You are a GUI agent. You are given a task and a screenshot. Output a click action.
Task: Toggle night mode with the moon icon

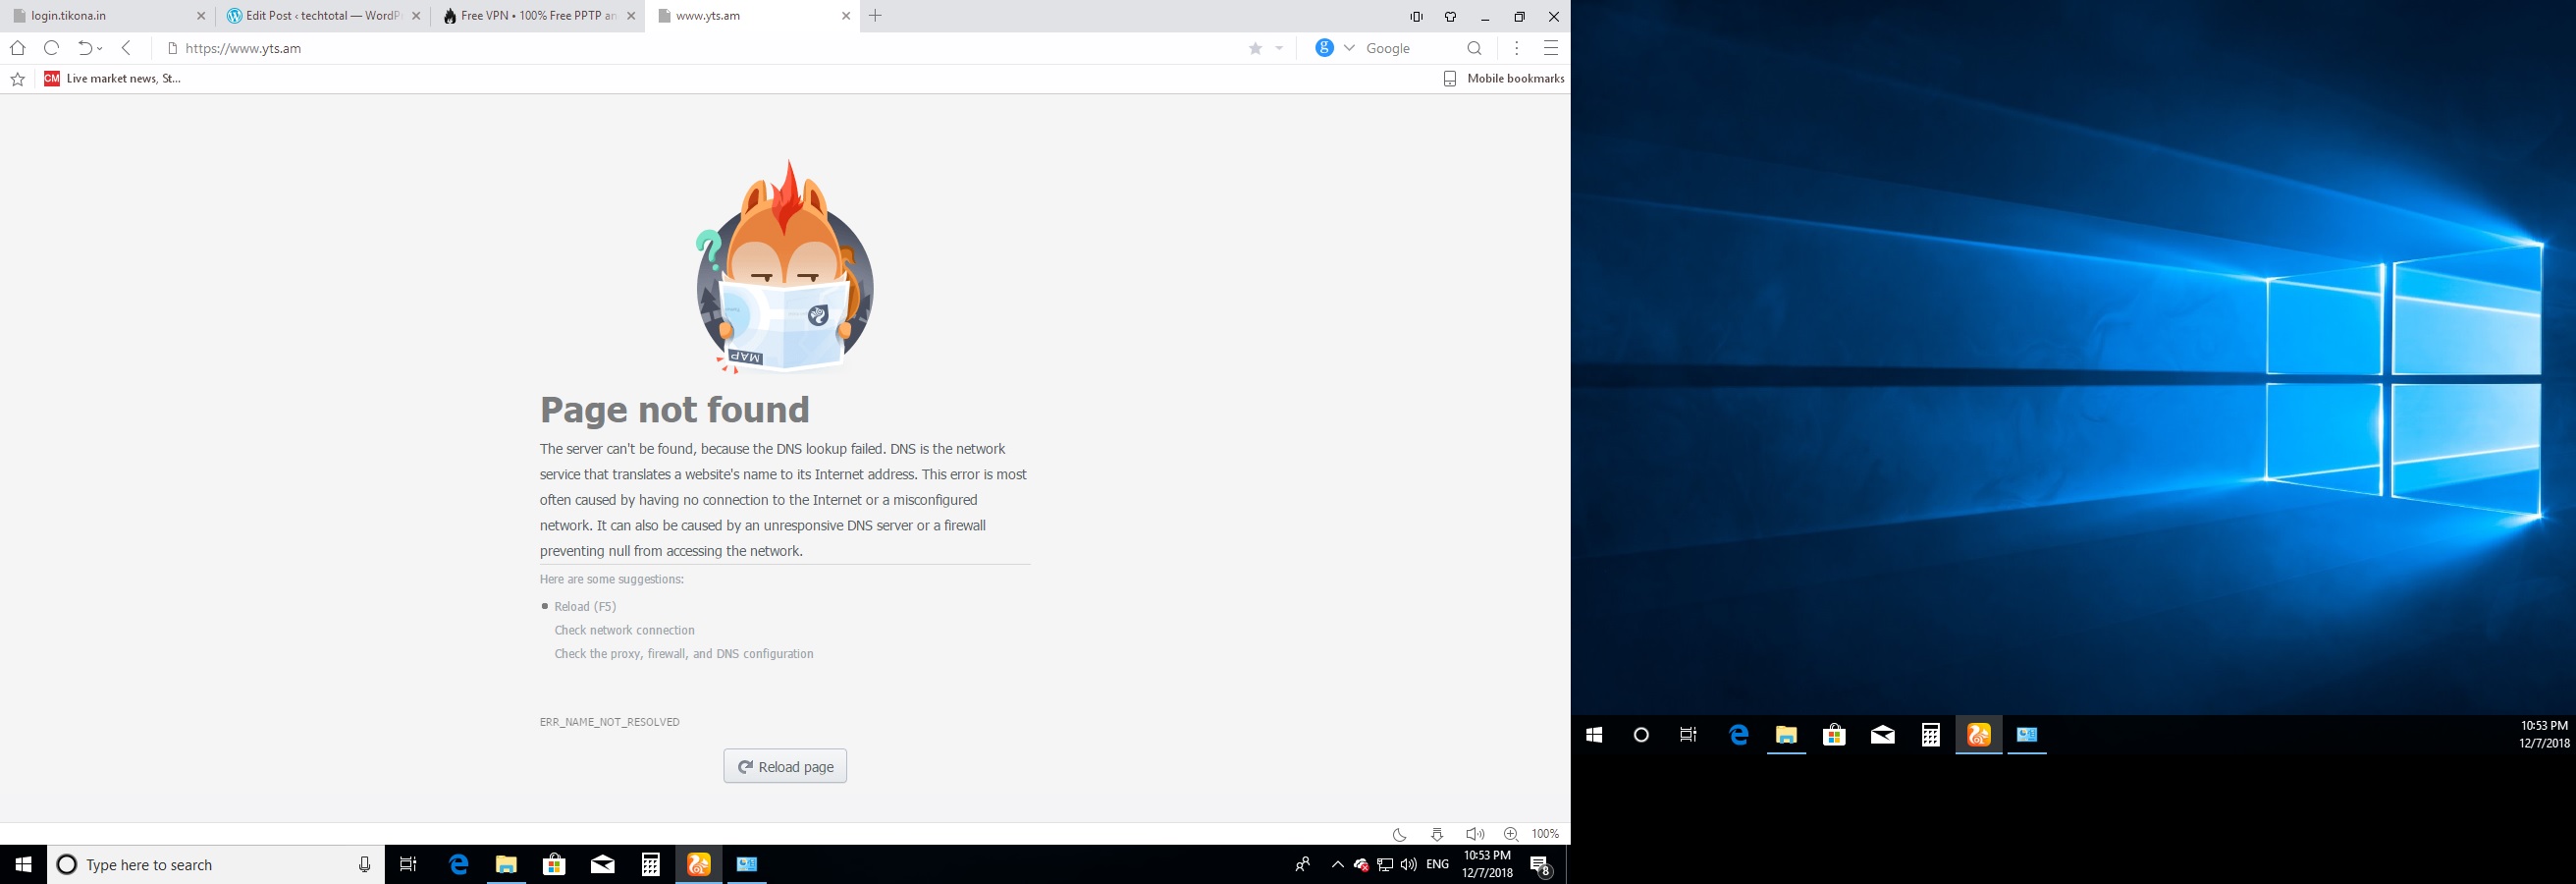coord(1399,834)
